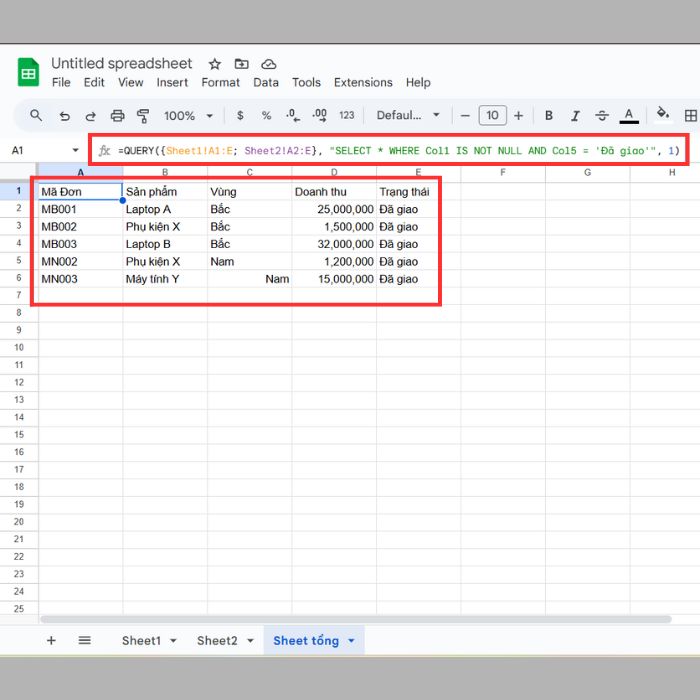
Task: Open the Tools menu
Action: [307, 83]
